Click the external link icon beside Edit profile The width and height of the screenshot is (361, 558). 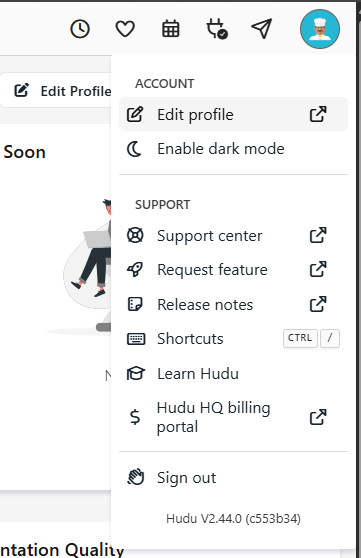coord(318,114)
